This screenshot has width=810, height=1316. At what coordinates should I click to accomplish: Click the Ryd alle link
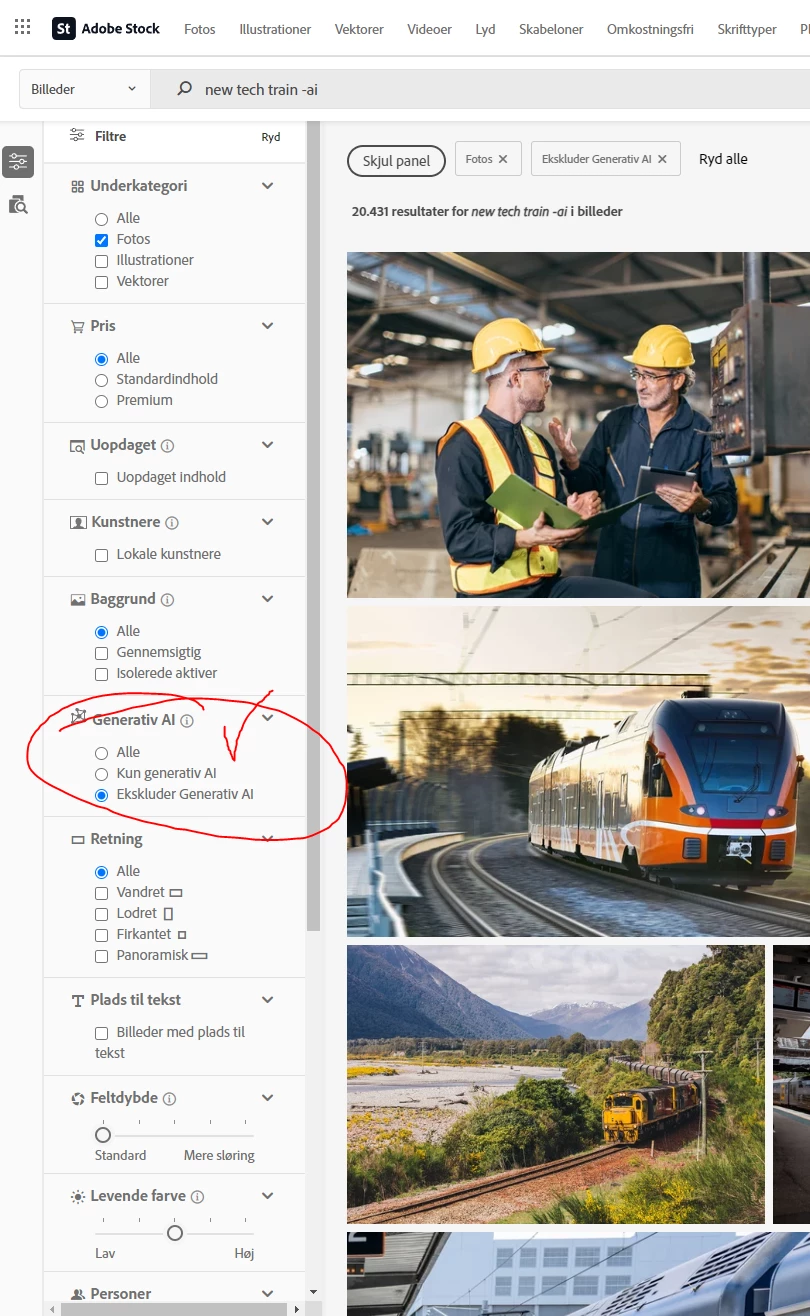(x=723, y=159)
